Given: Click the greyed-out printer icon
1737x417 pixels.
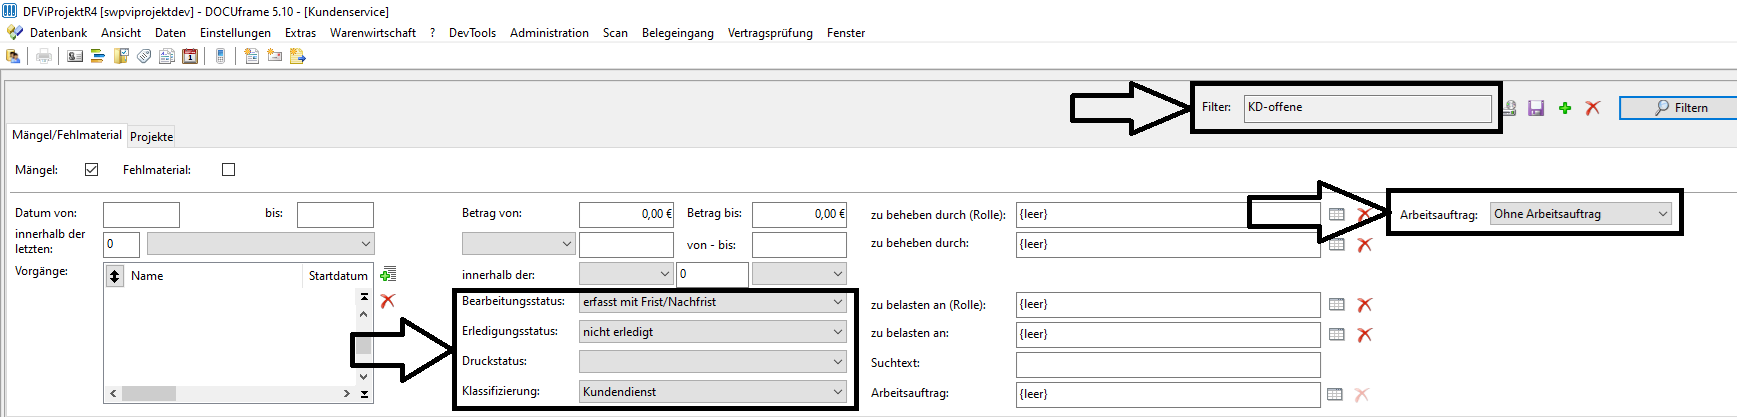Looking at the screenshot, I should click(44, 56).
